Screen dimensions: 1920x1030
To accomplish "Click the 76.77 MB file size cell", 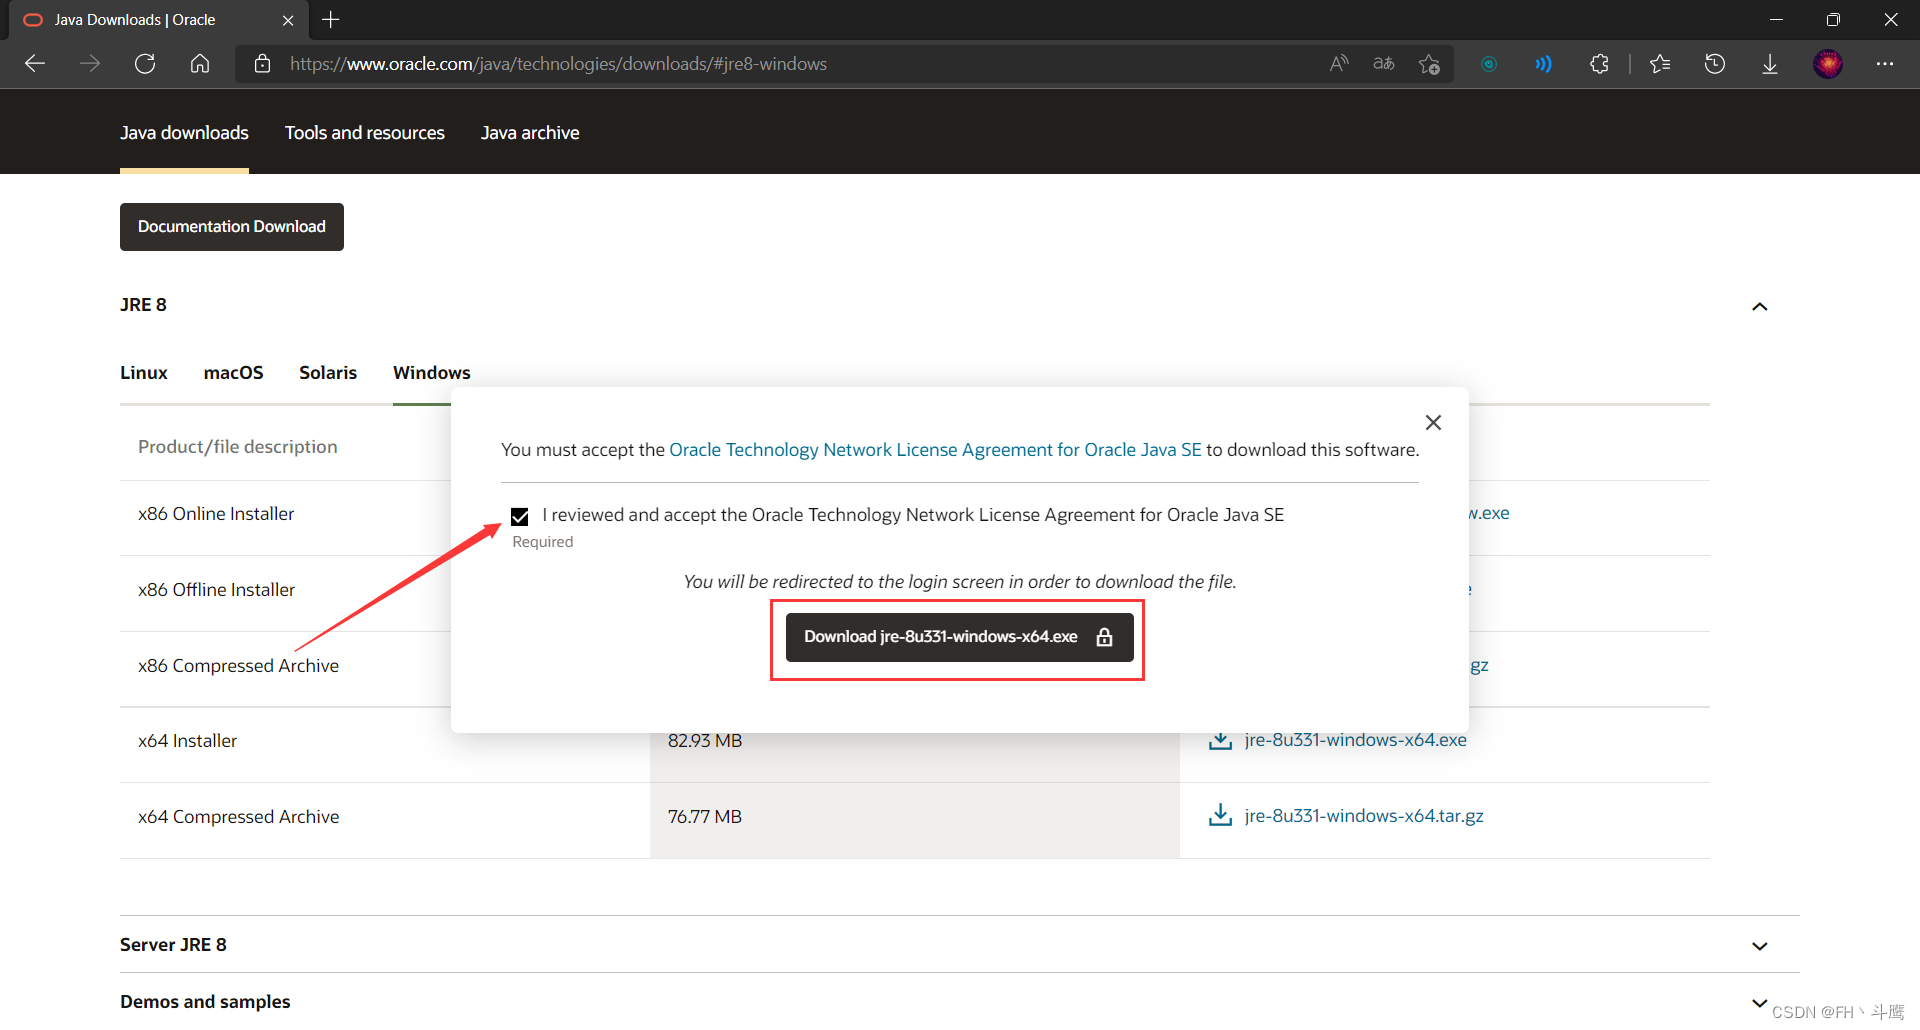I will pos(705,817).
